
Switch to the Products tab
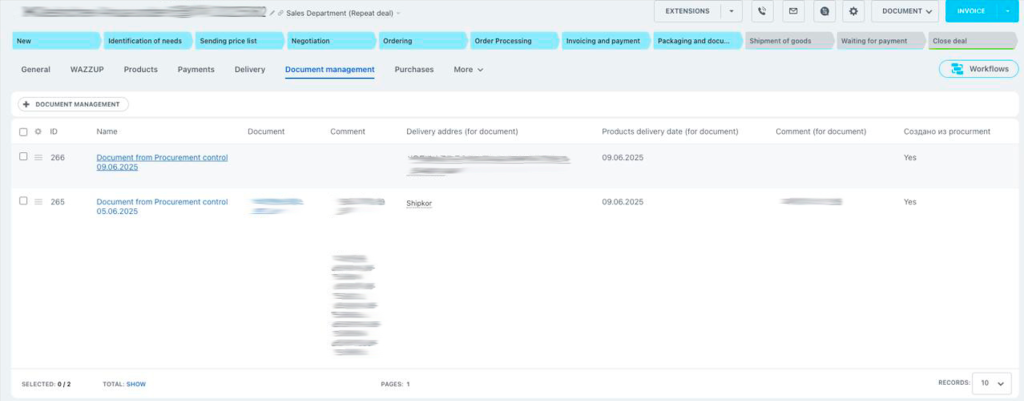click(x=140, y=70)
